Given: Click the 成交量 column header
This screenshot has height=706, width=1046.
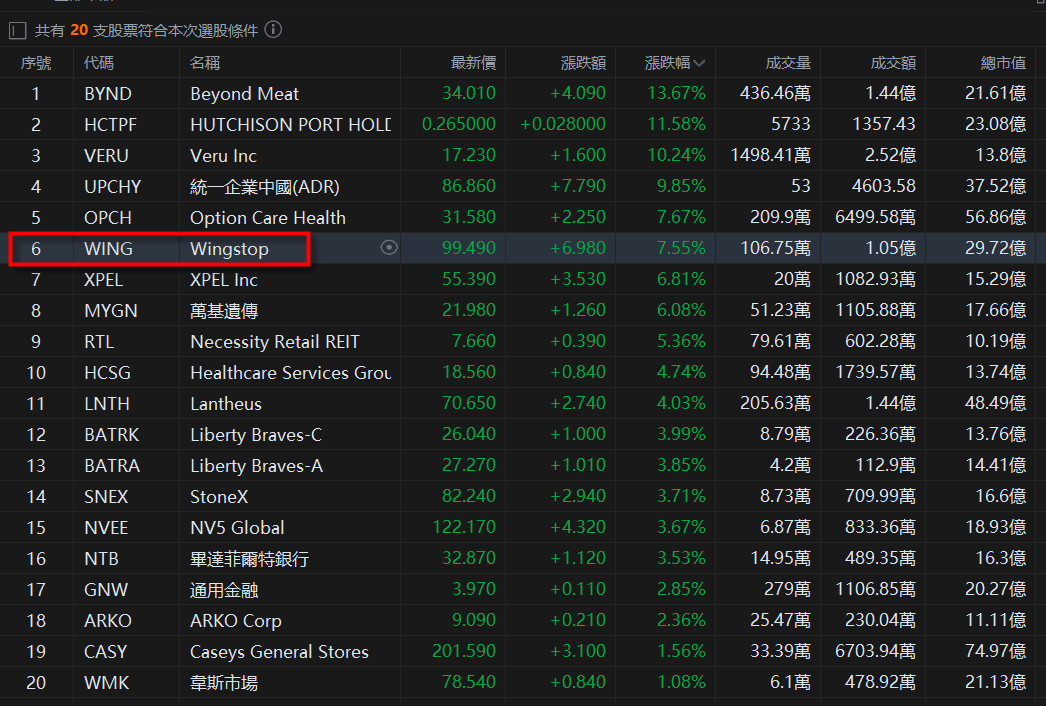Looking at the screenshot, I should (787, 63).
